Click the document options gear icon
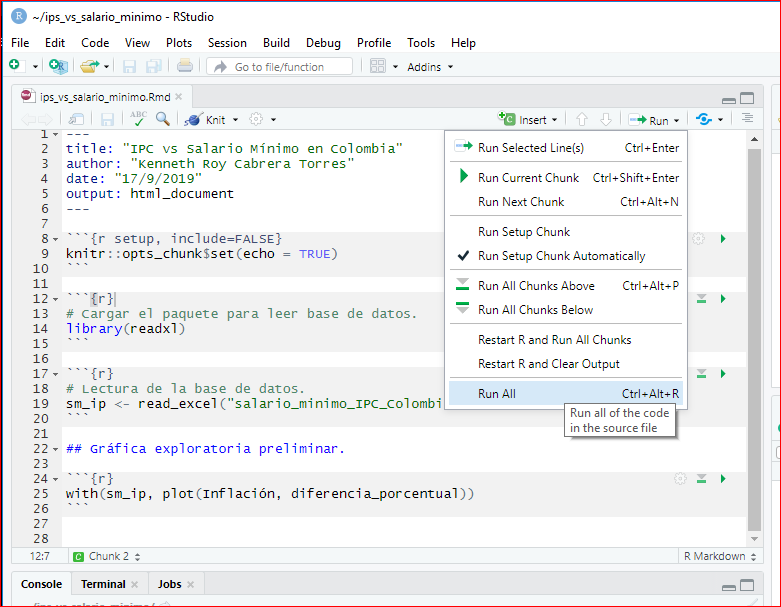Viewport: 781px width, 607px height. (x=256, y=119)
